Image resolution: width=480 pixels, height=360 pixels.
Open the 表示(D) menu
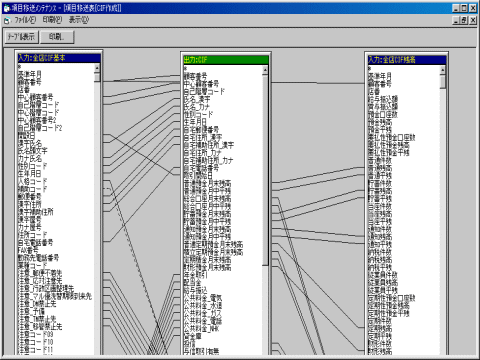click(79, 20)
